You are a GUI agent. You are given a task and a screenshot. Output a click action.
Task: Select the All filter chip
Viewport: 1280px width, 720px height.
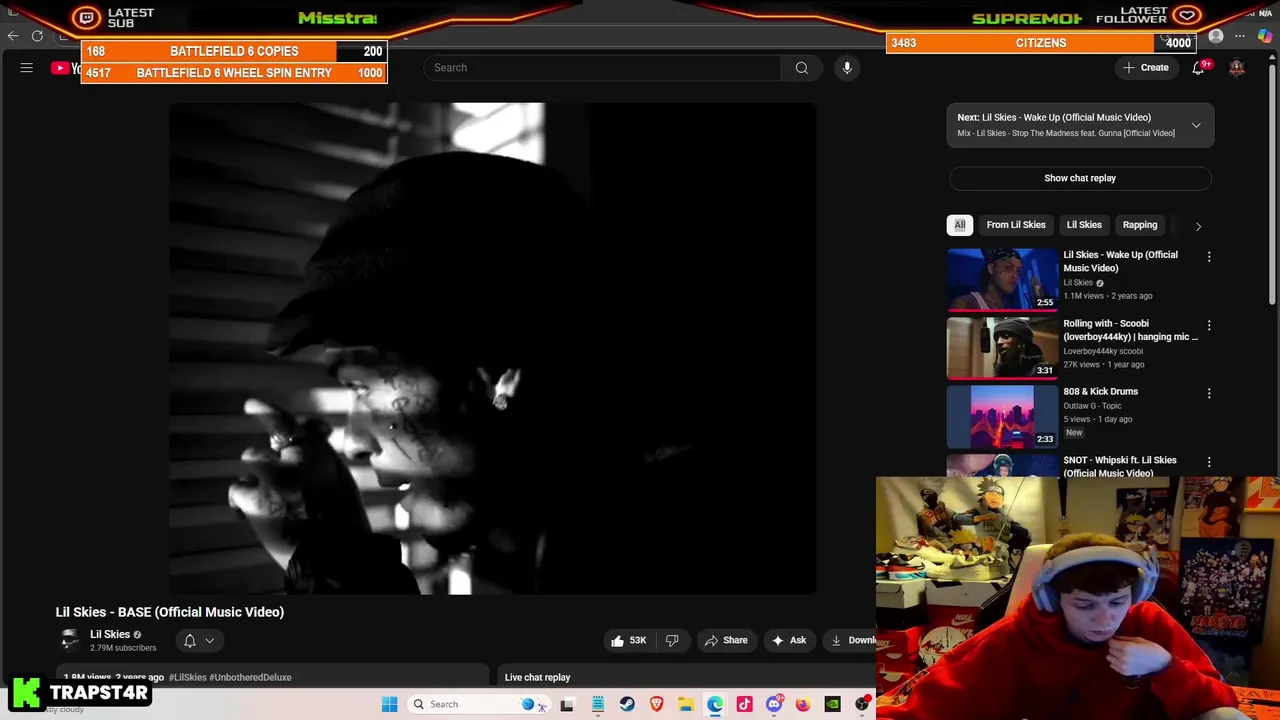coord(960,225)
